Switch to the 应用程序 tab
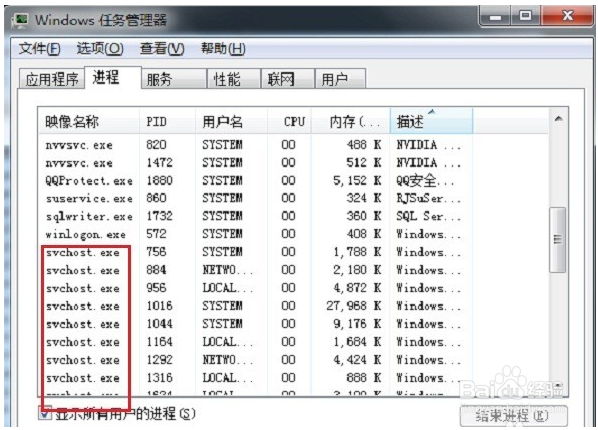598x430 pixels. (x=52, y=79)
